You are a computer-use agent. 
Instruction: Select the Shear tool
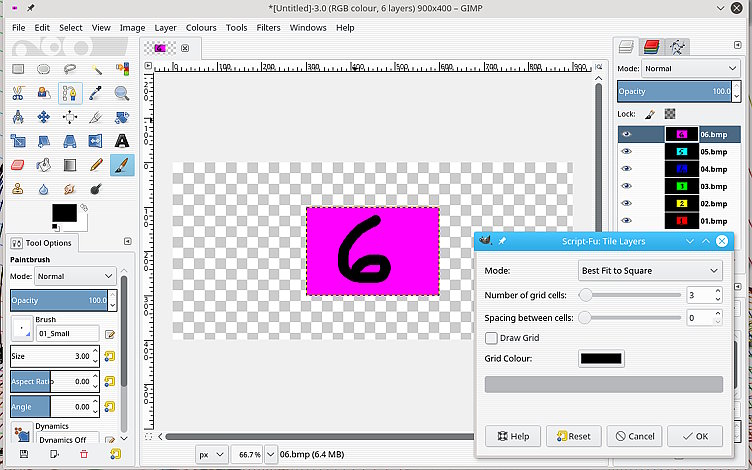(x=44, y=141)
